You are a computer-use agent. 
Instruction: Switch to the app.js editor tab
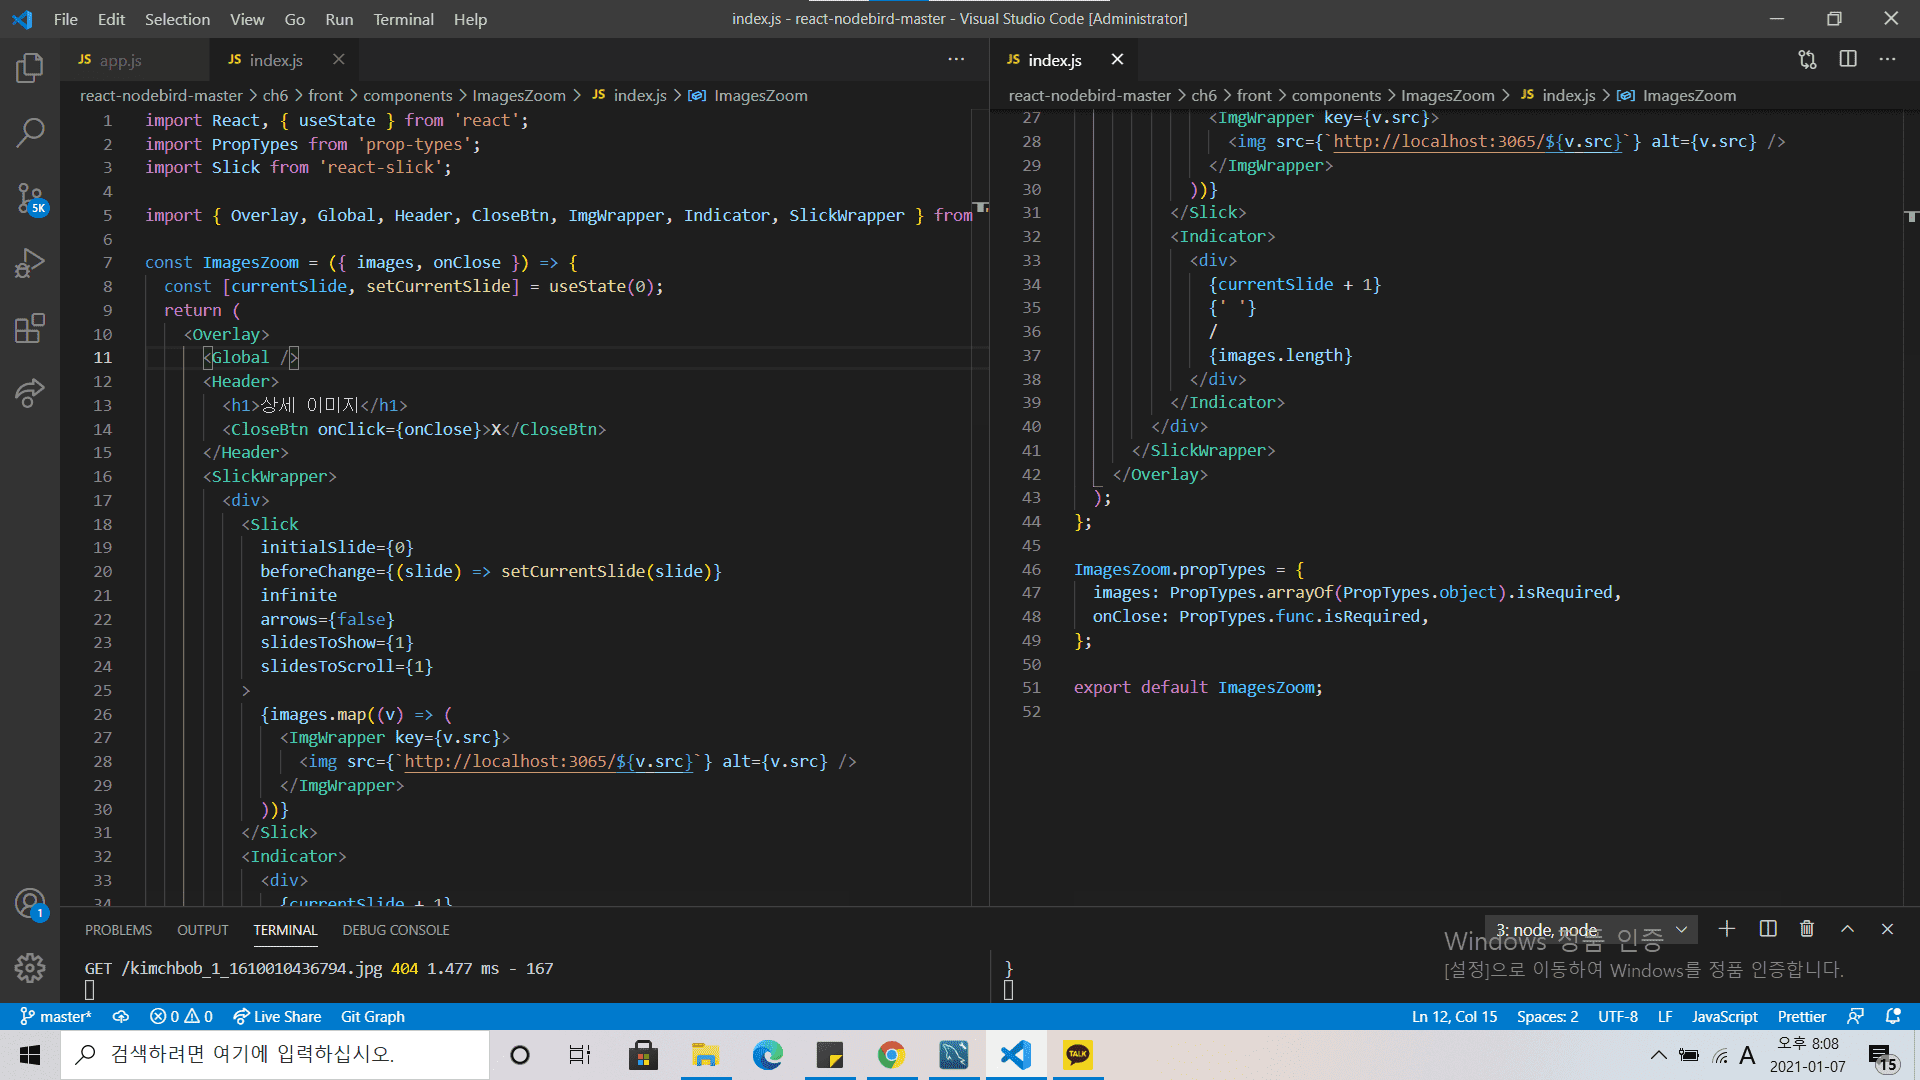pos(120,60)
